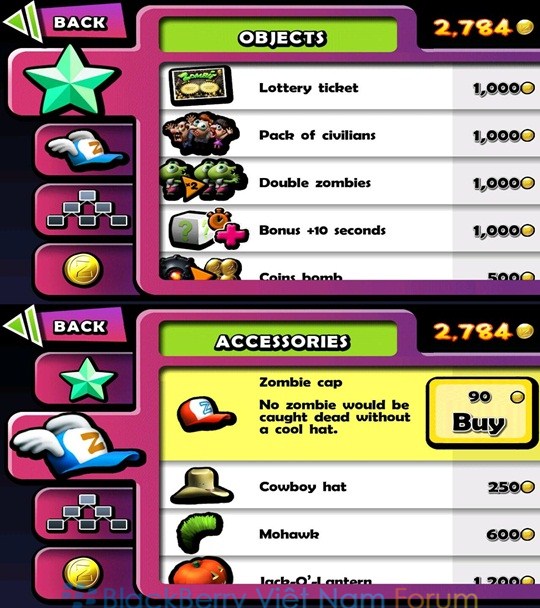Pick the Bonus +10 seconds item icon

[209, 229]
